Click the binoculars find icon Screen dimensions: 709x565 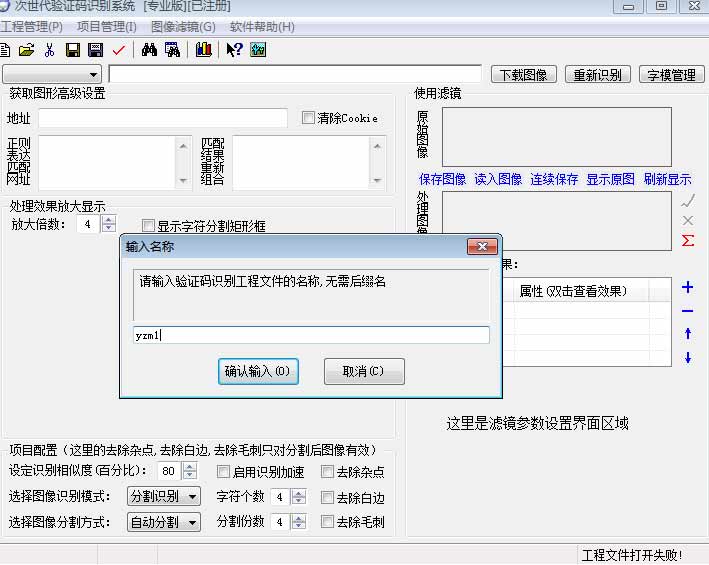149,50
